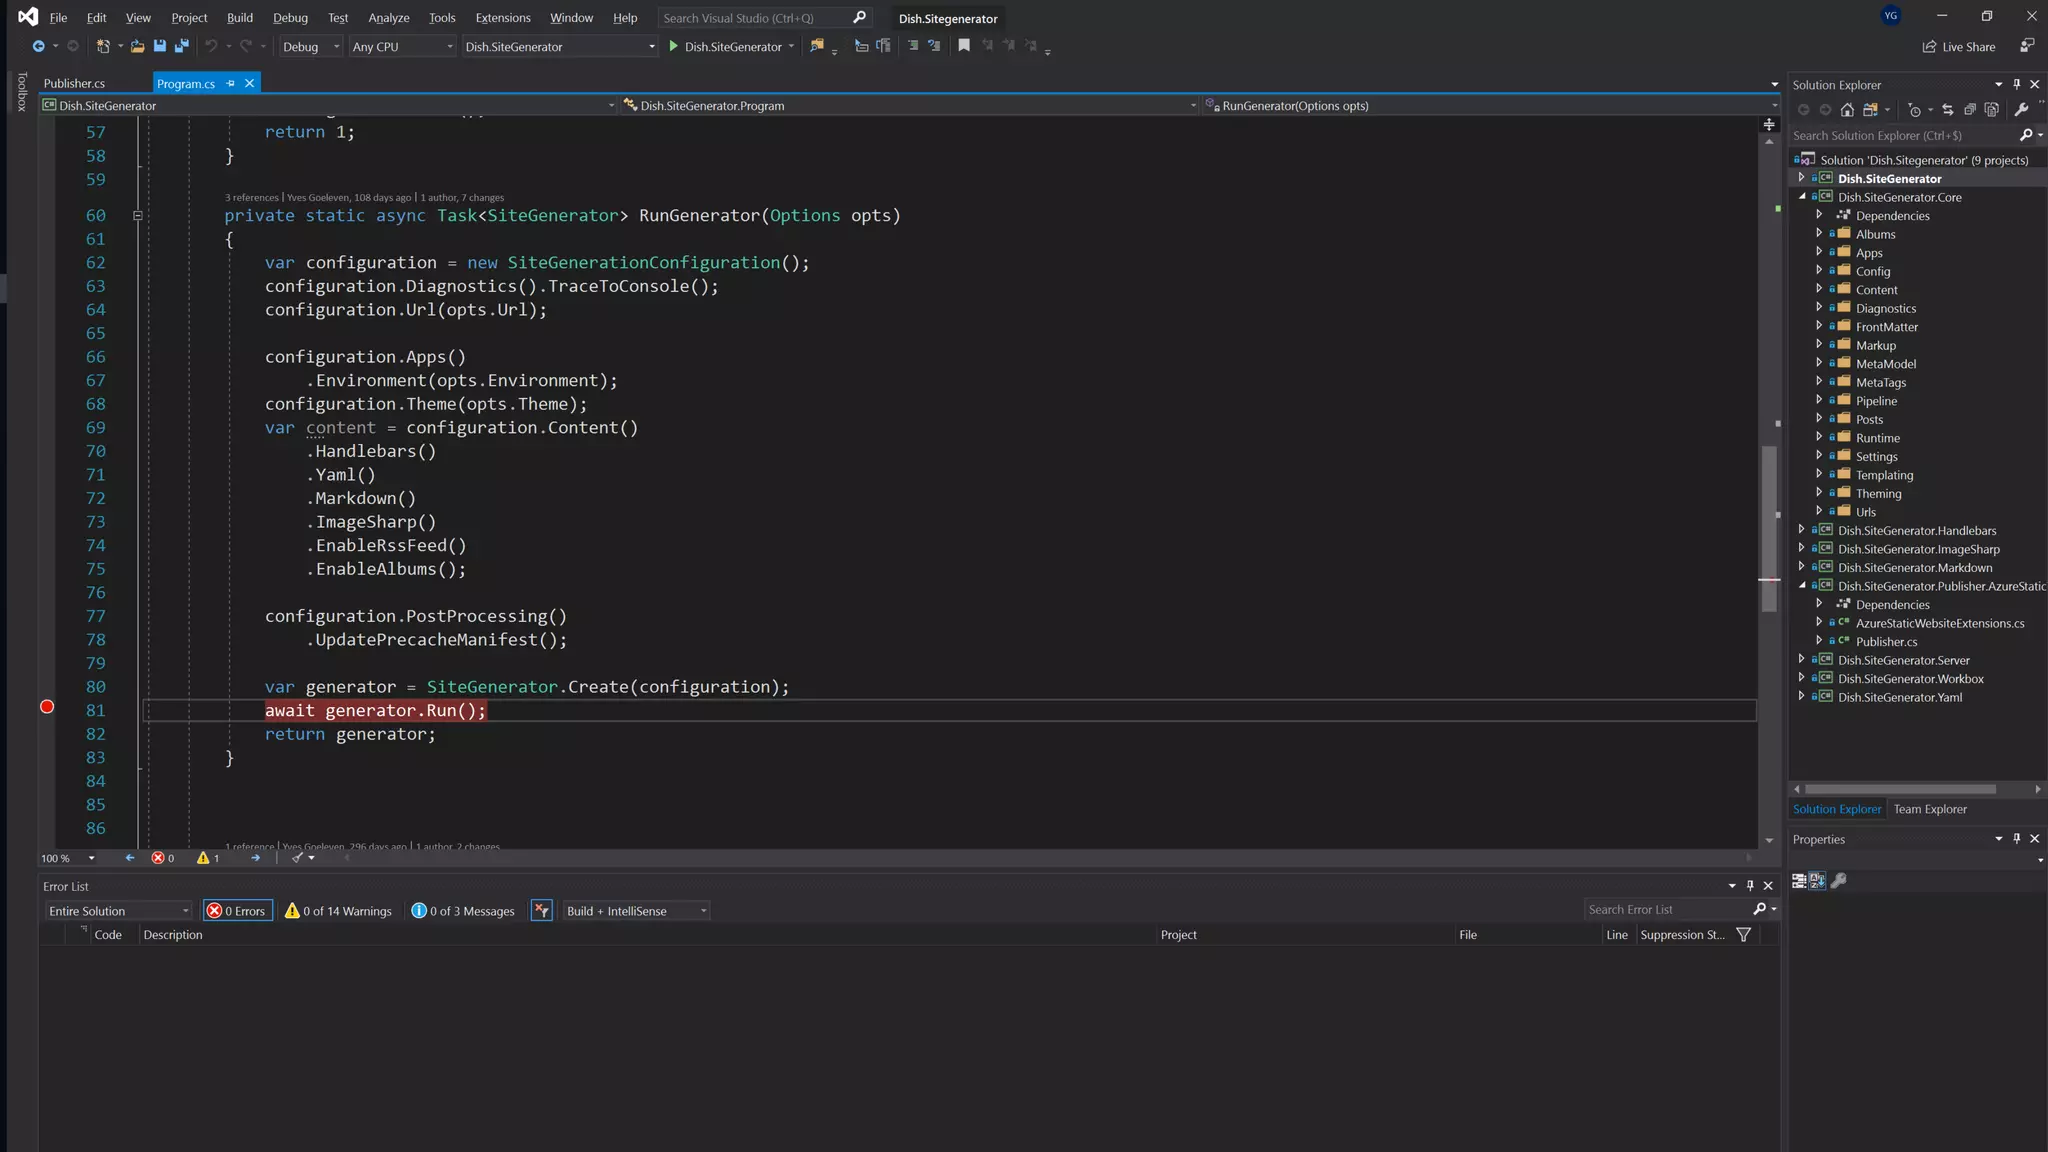Toggle the 0 Errors filter button
2048x1152 pixels.
237,911
